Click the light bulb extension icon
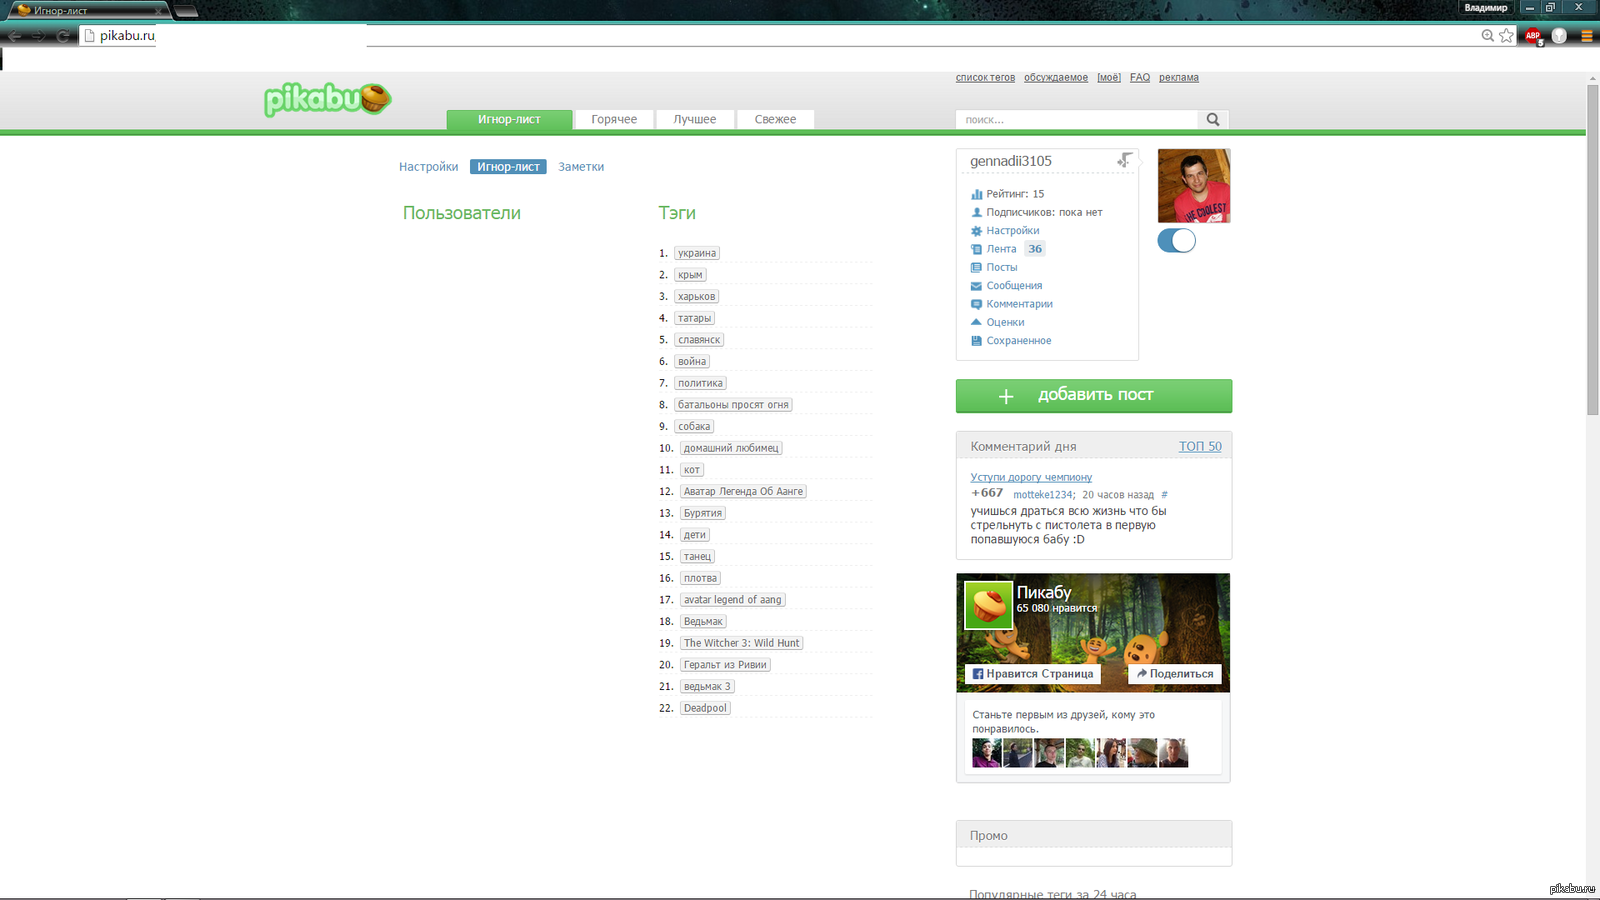1600x900 pixels. point(1559,36)
